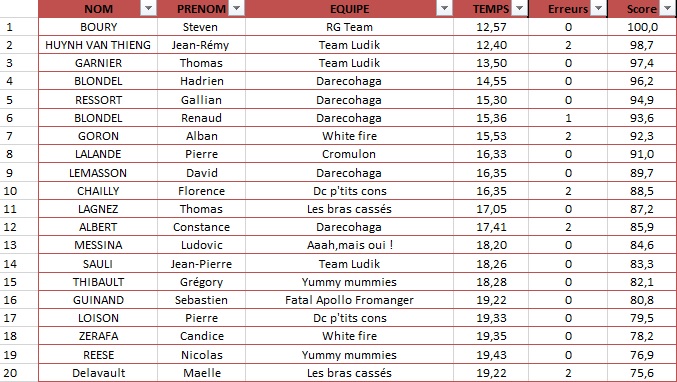Expand the EQUIPE filter arrow
Image resolution: width=677 pixels, height=382 pixels.
444,9
